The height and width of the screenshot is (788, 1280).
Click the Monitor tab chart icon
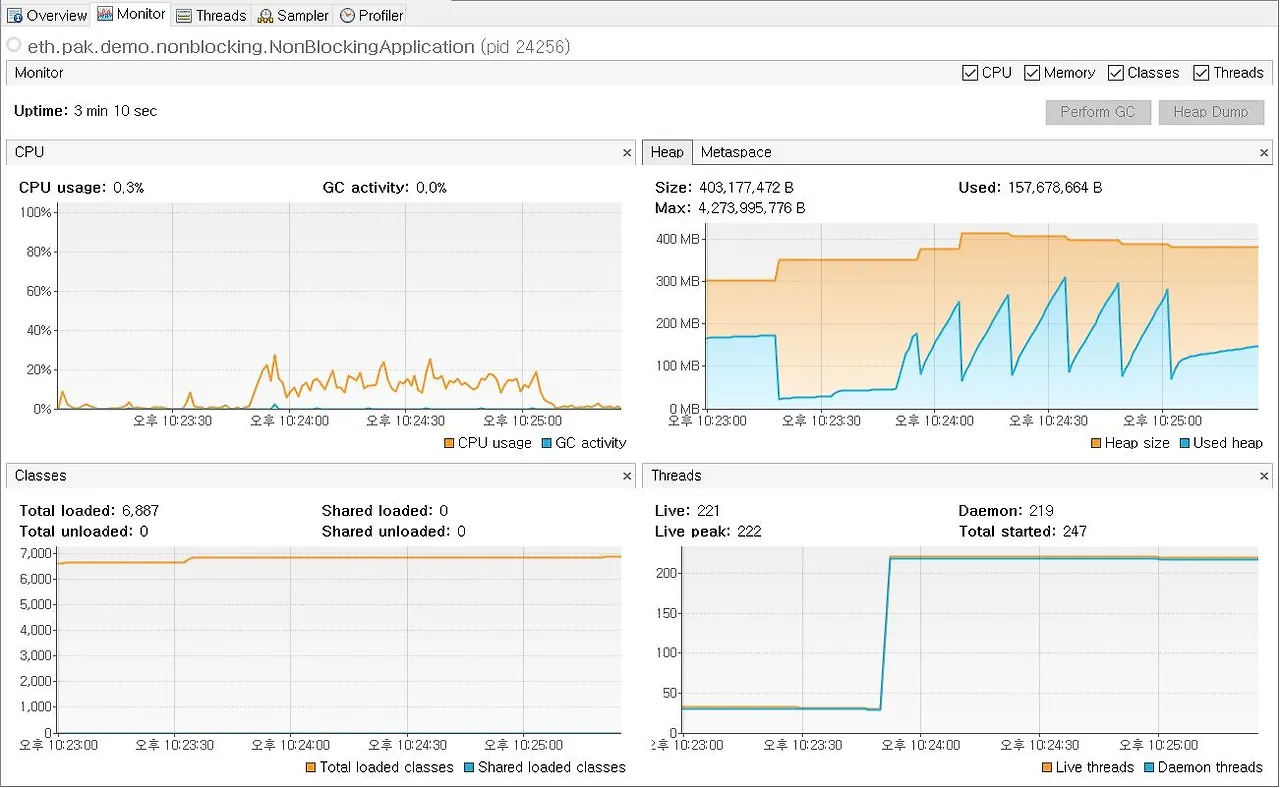tap(105, 14)
